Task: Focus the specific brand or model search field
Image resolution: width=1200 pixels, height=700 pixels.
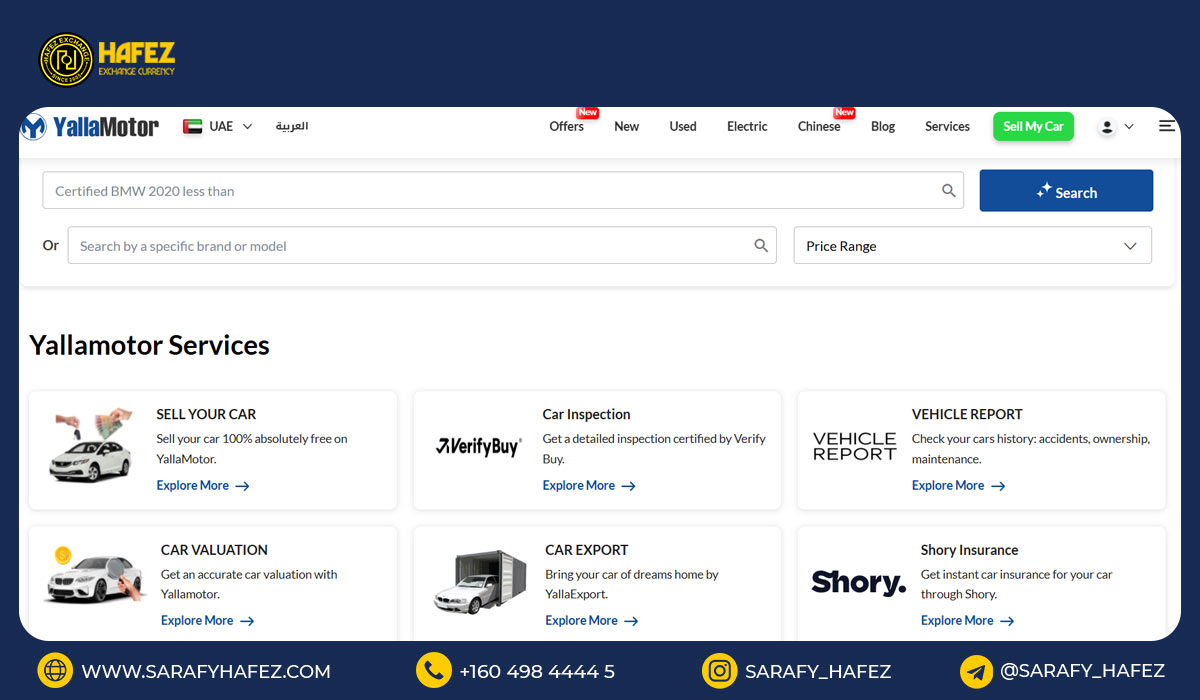Action: (x=410, y=246)
